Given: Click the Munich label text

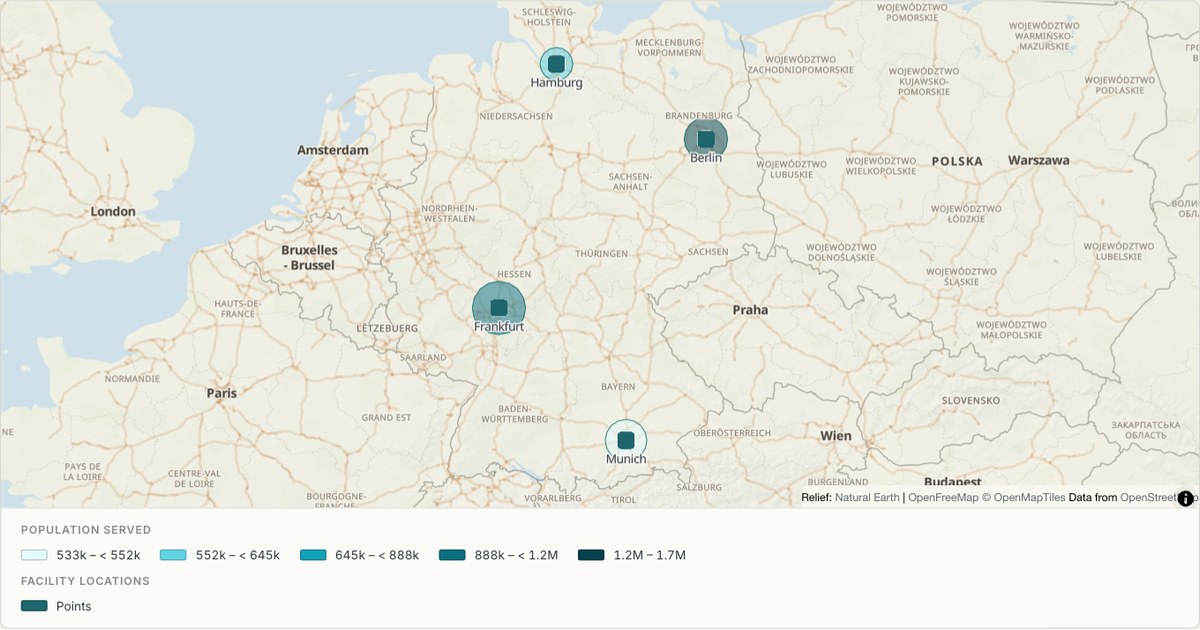Looking at the screenshot, I should [x=626, y=459].
